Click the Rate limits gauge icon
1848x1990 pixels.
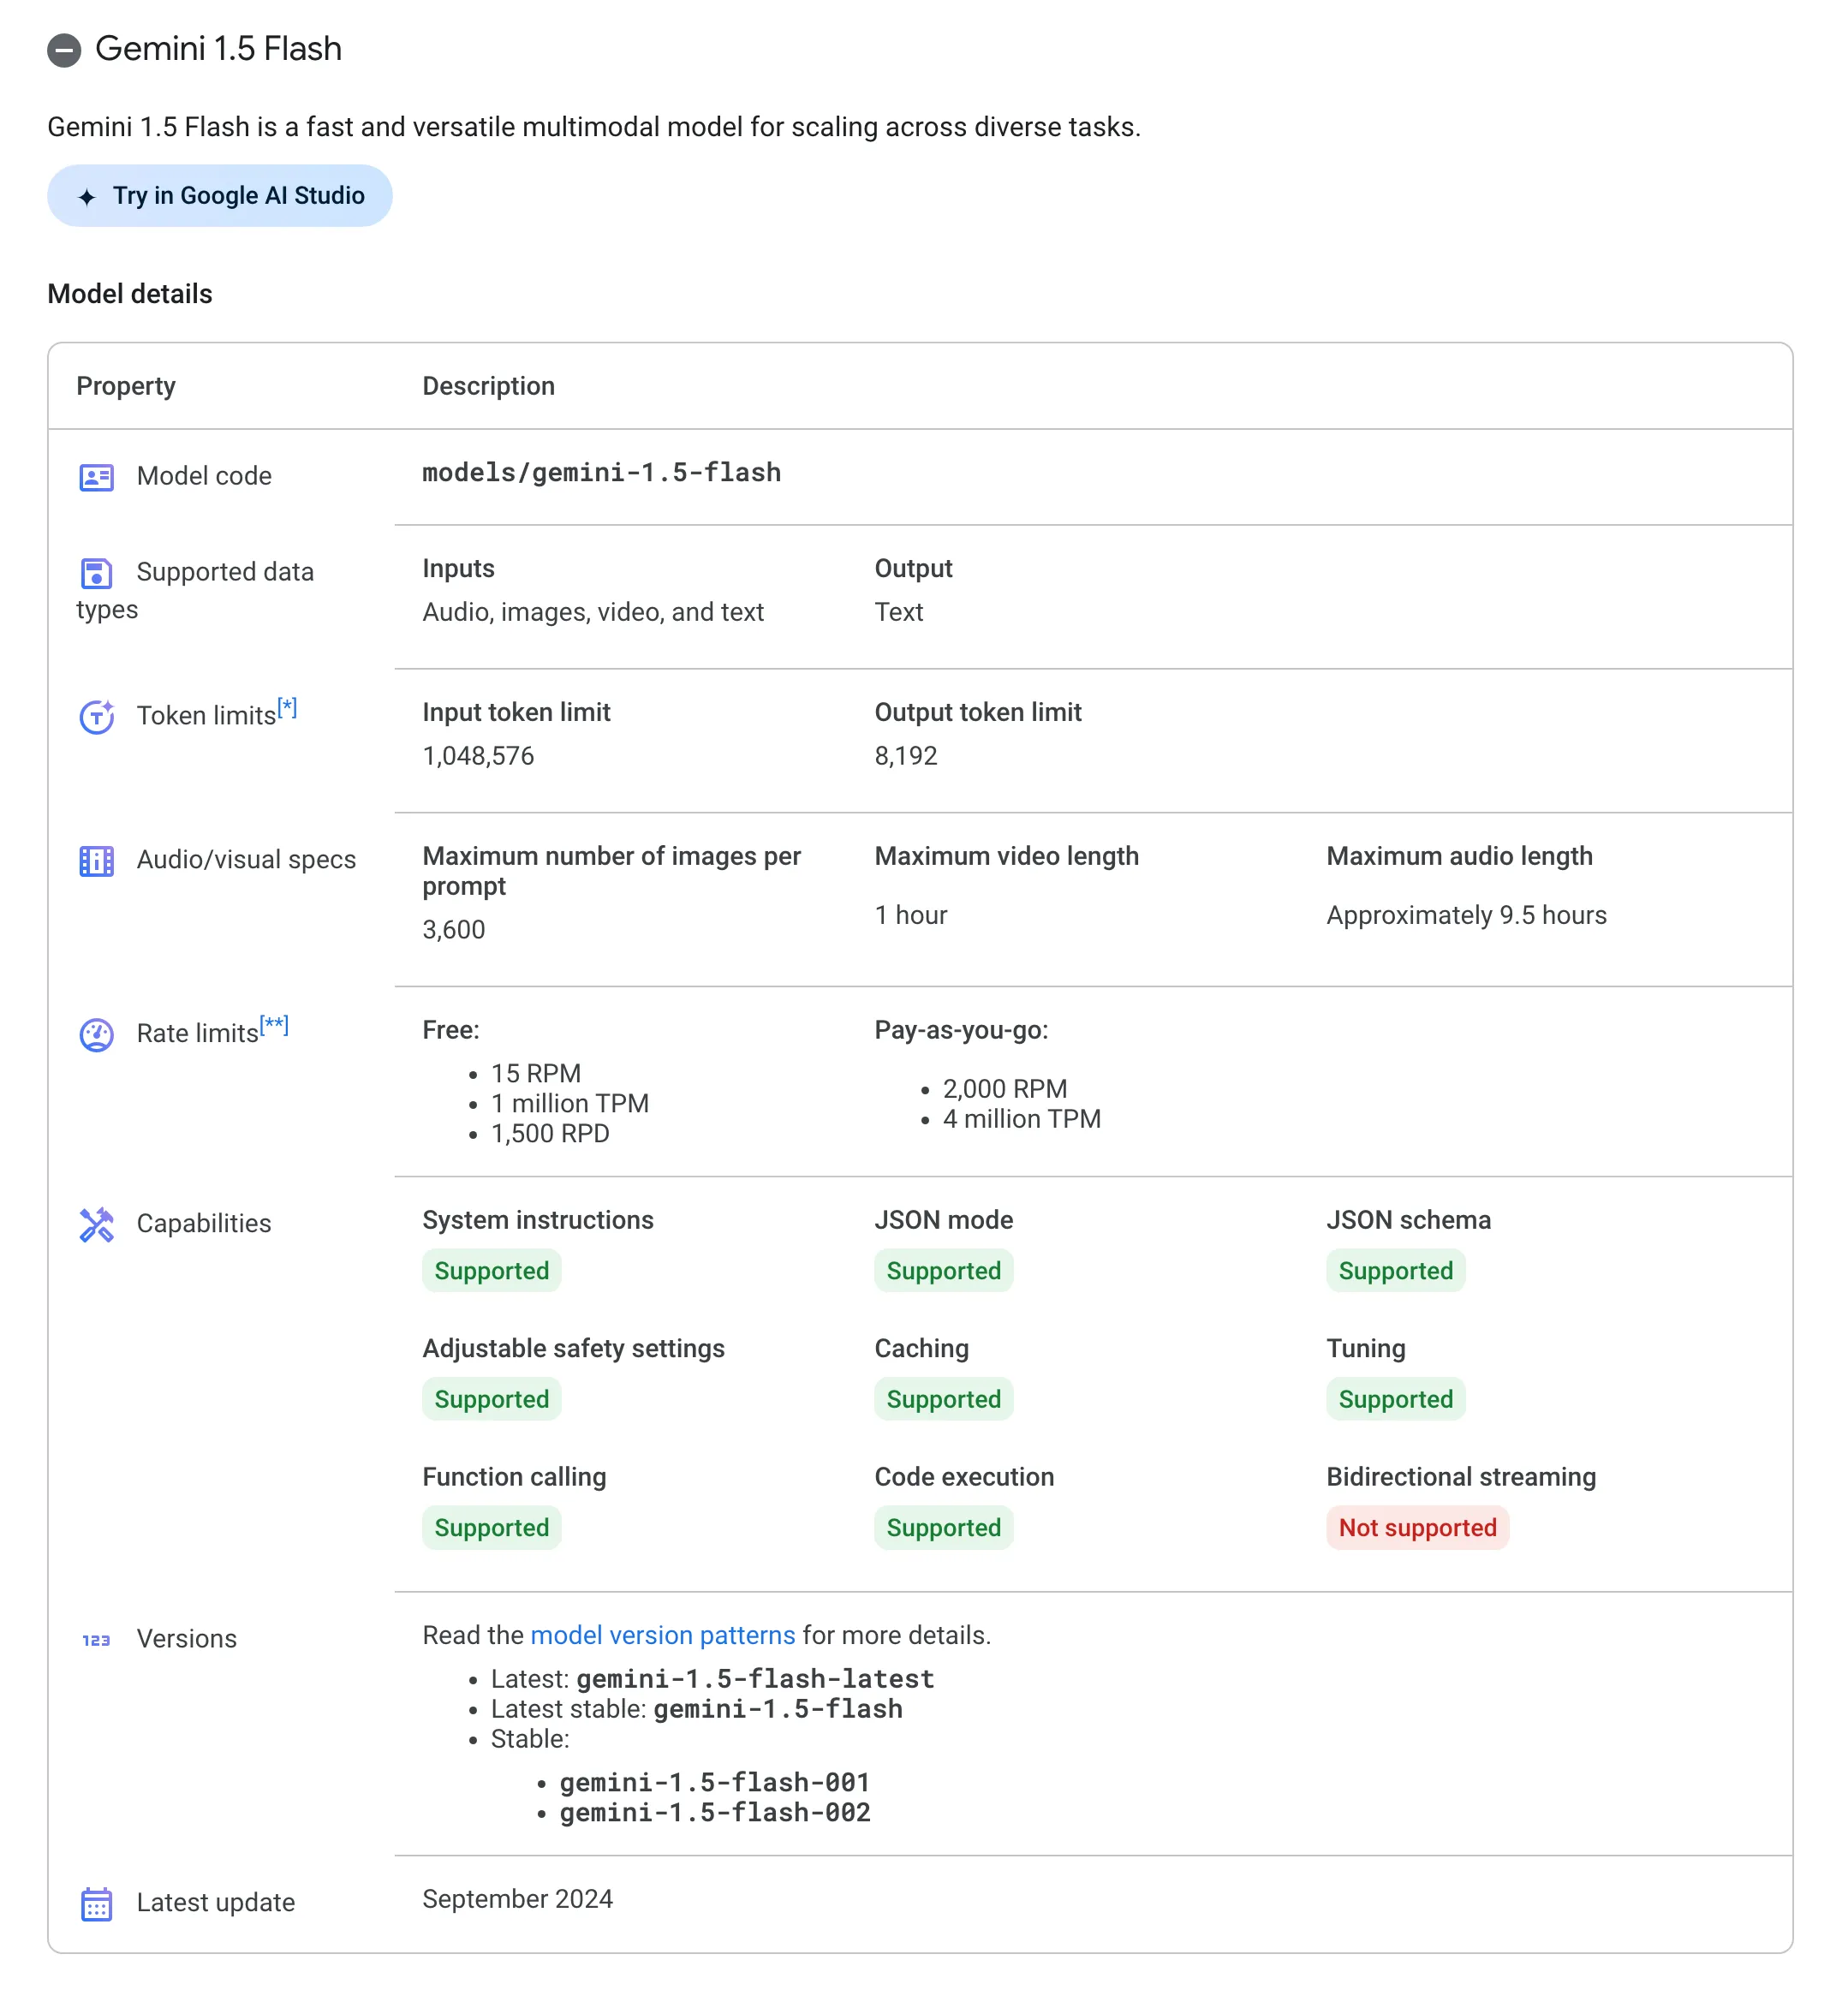[96, 1034]
